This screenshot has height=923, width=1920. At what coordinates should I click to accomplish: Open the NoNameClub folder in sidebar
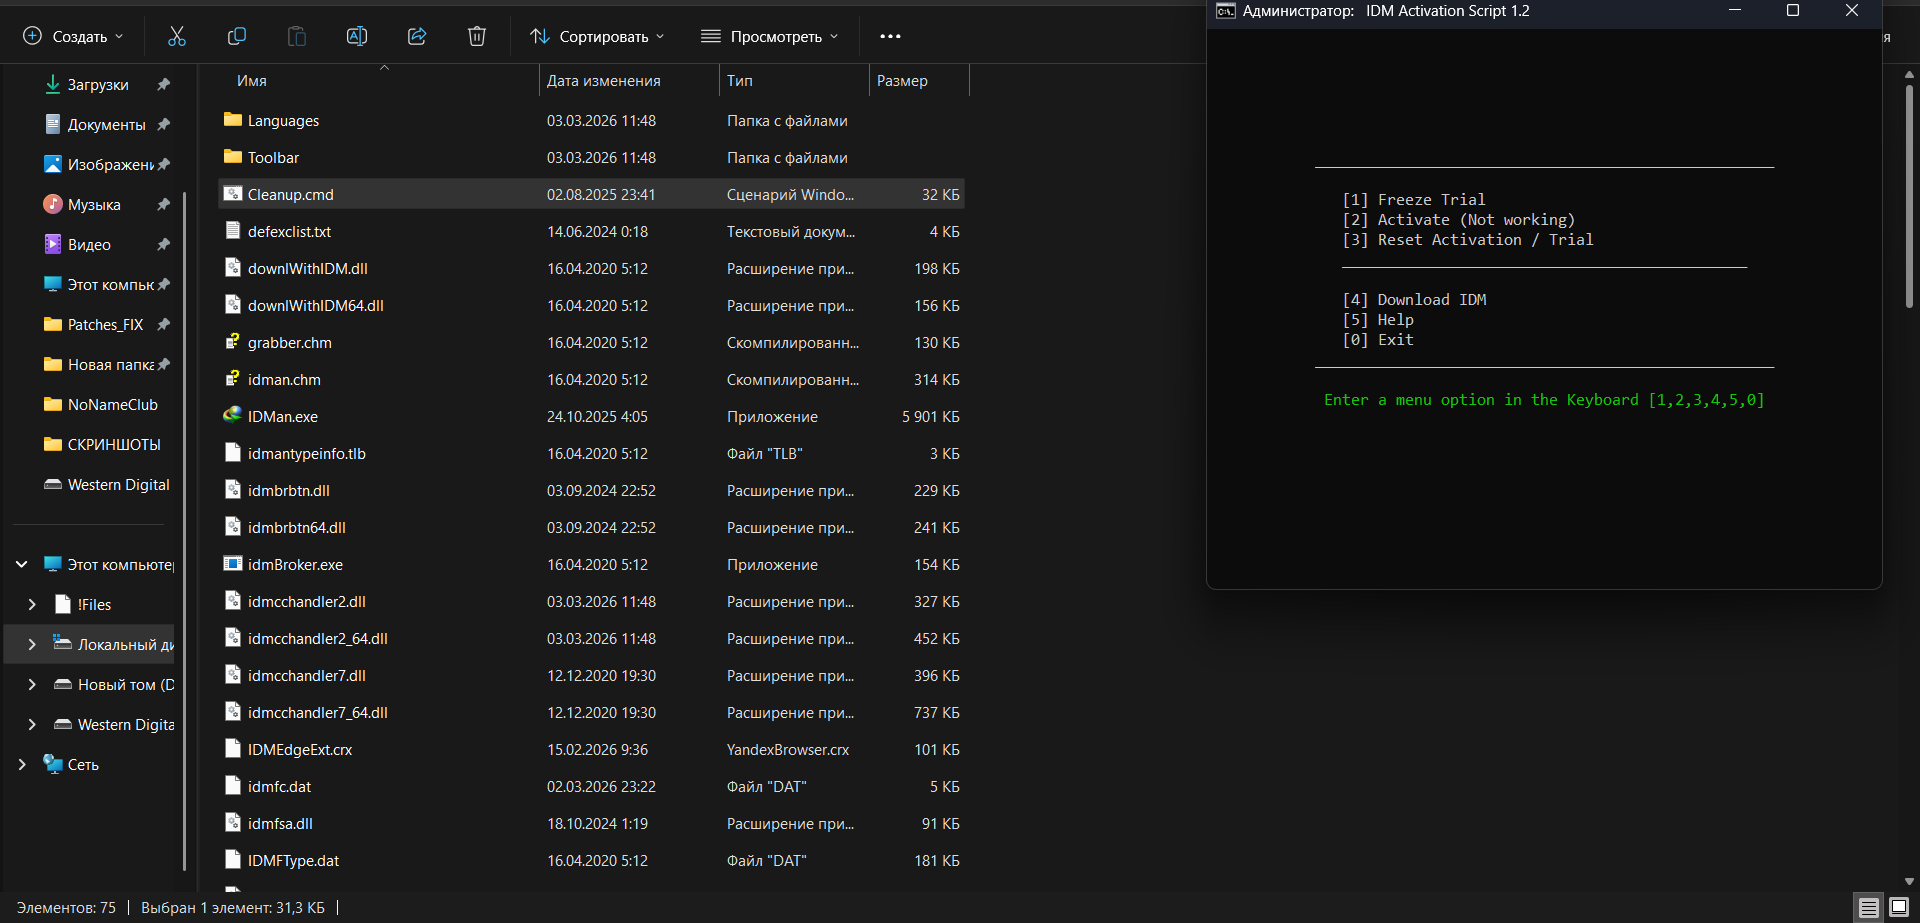pyautogui.click(x=112, y=405)
